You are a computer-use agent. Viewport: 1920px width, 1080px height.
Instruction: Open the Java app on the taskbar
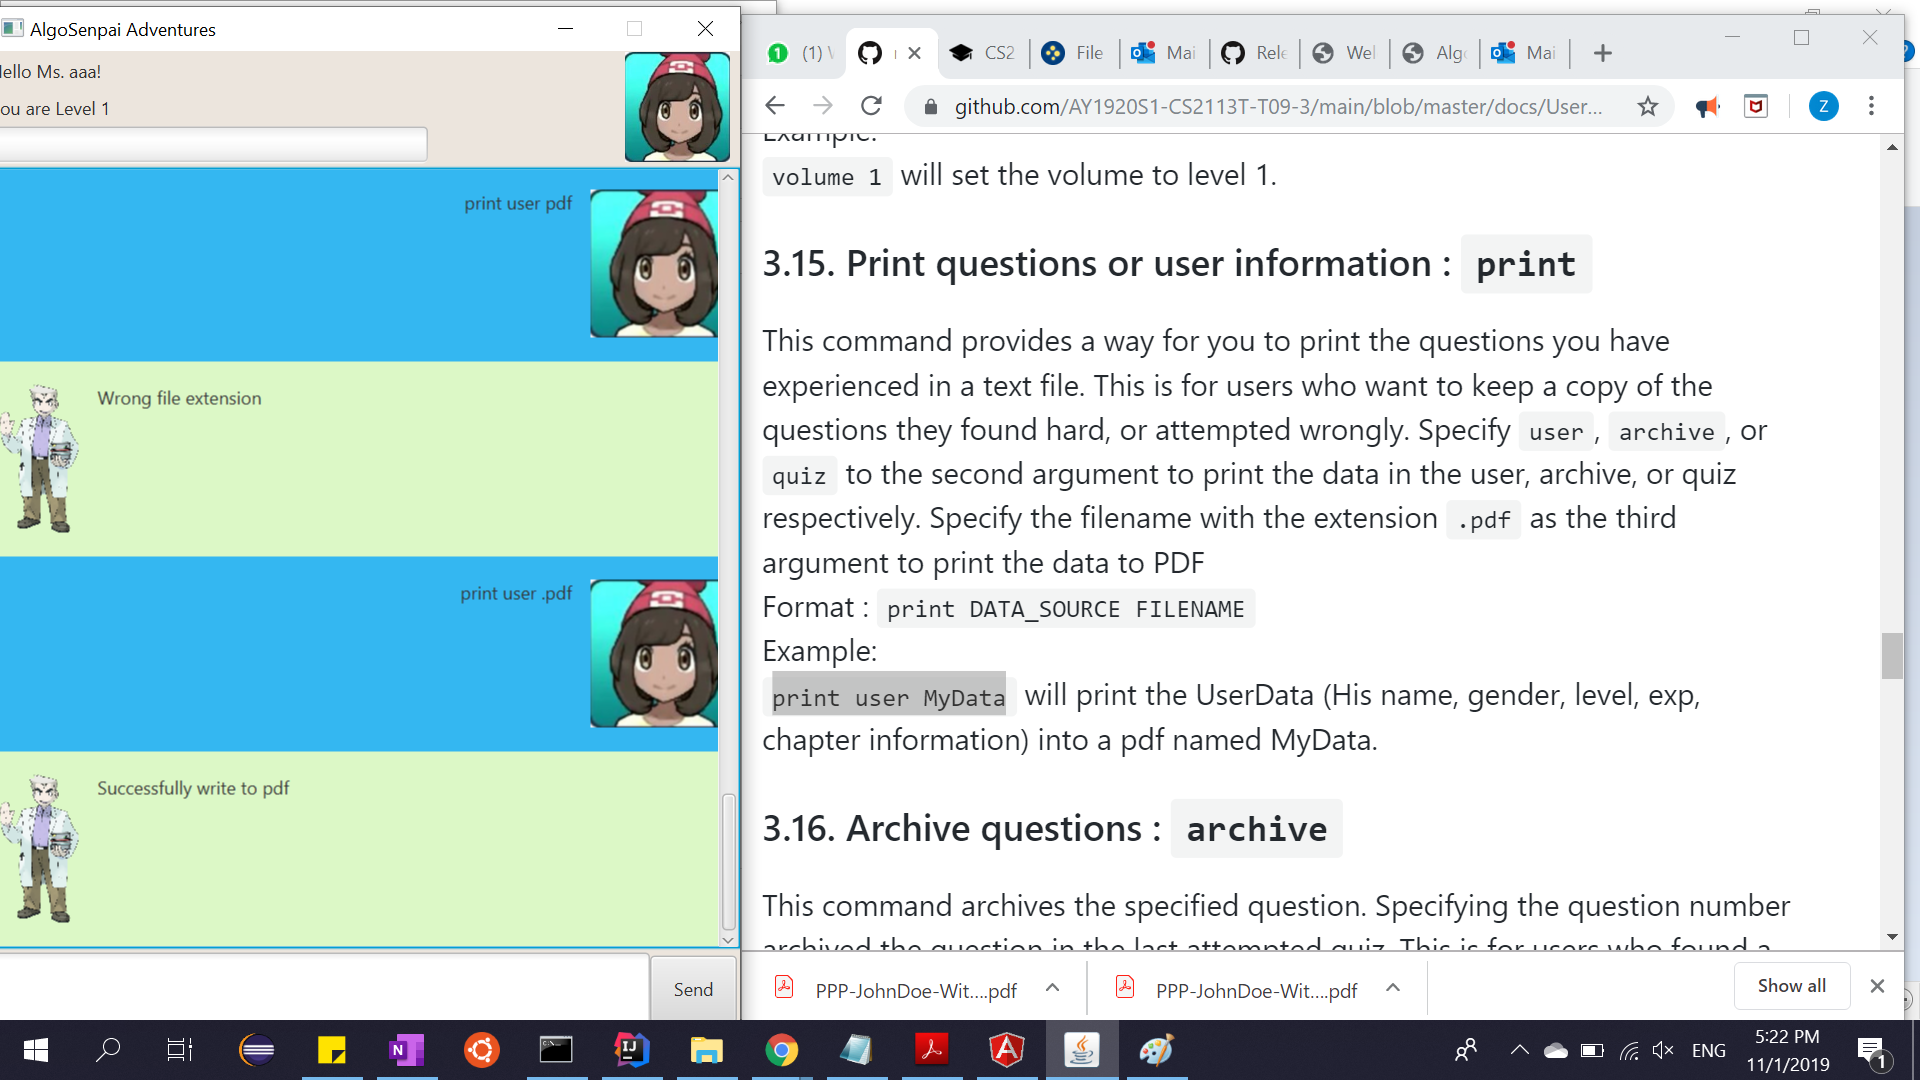point(1082,1050)
